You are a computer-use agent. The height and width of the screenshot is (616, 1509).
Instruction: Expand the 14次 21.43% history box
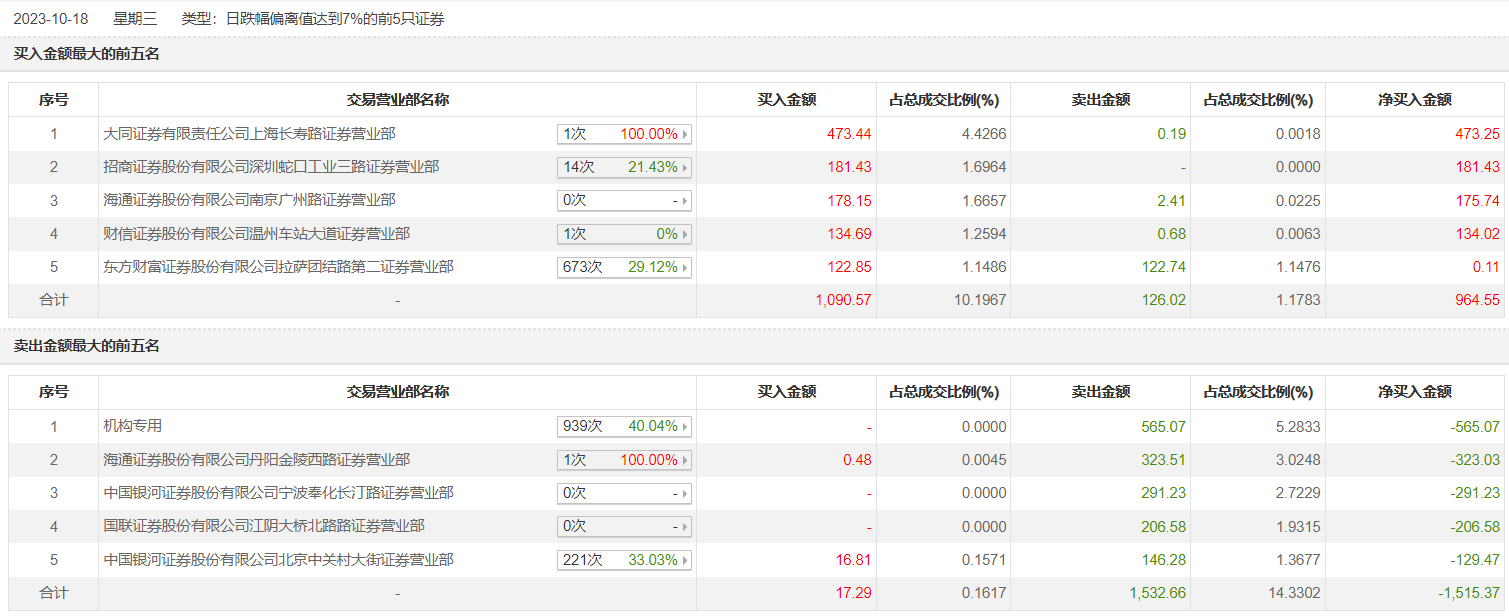624,167
